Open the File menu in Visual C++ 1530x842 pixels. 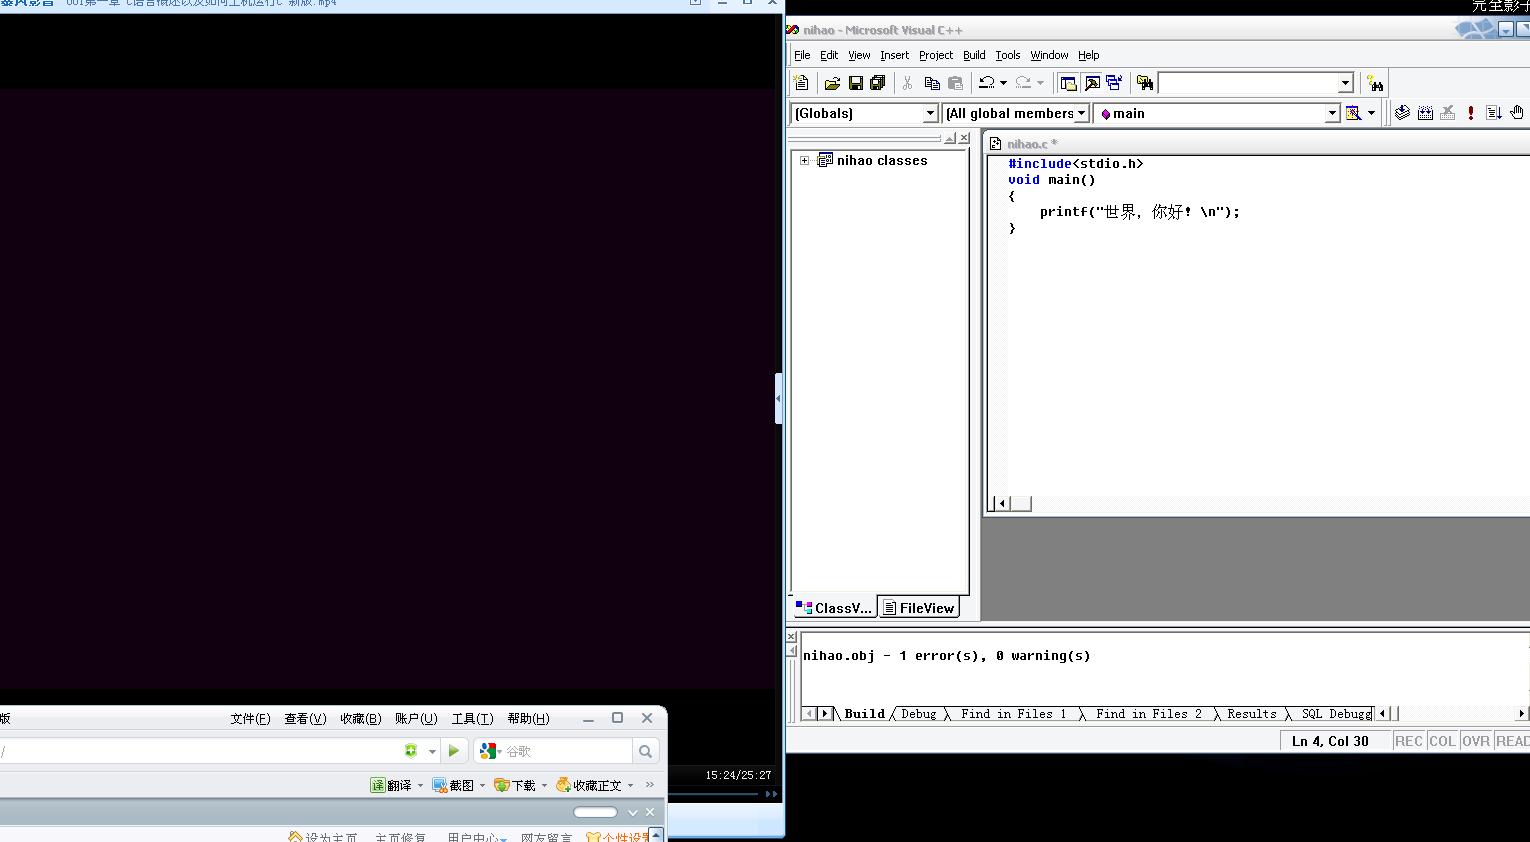click(802, 55)
